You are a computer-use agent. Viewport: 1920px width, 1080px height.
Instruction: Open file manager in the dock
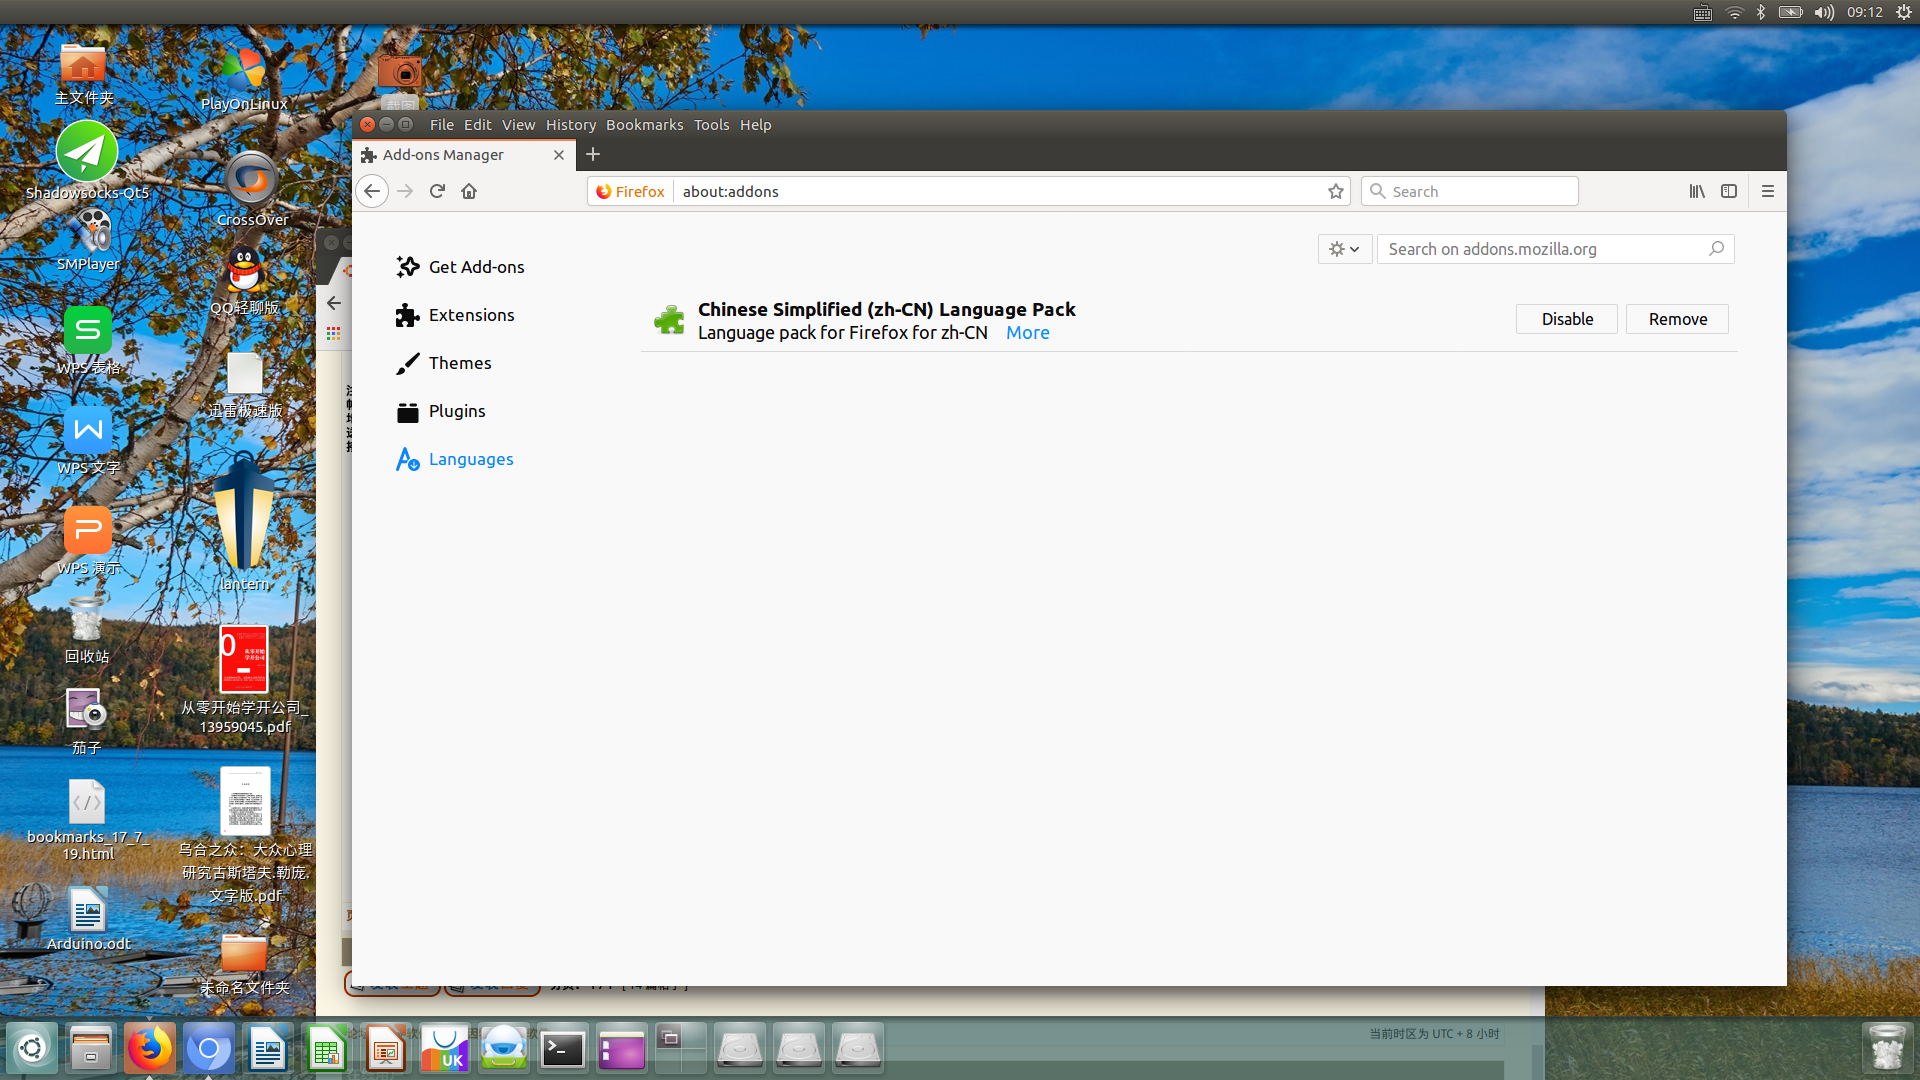click(91, 1048)
